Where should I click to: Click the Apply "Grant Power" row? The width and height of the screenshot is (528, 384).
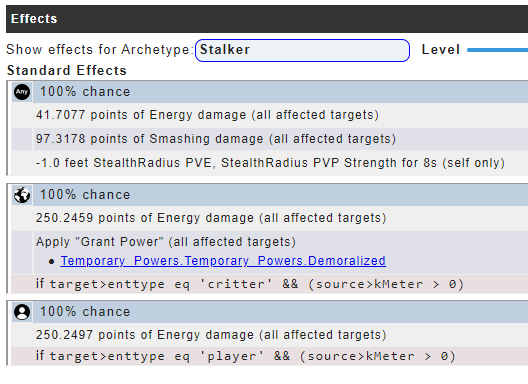click(280, 252)
